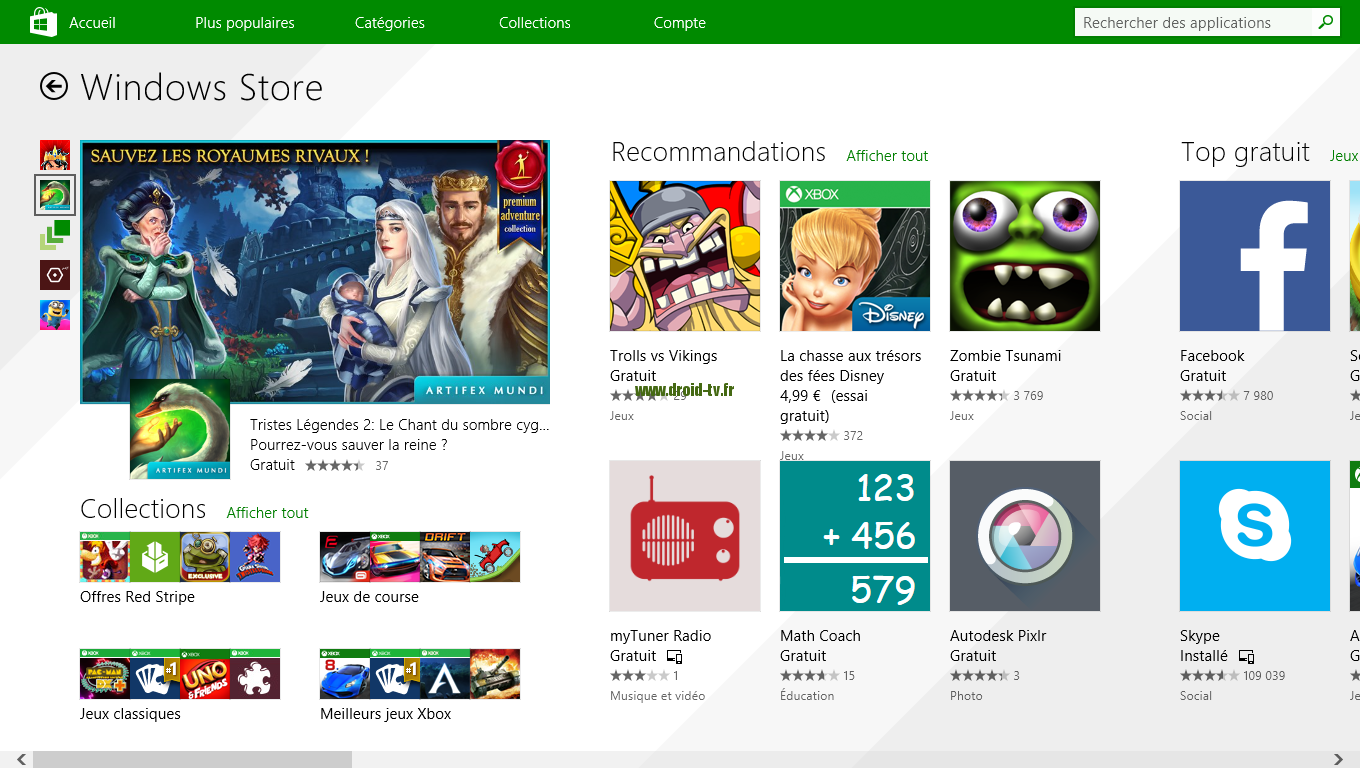Click the Autodesk Pixlr title text
This screenshot has width=1360, height=768.
(x=998, y=636)
